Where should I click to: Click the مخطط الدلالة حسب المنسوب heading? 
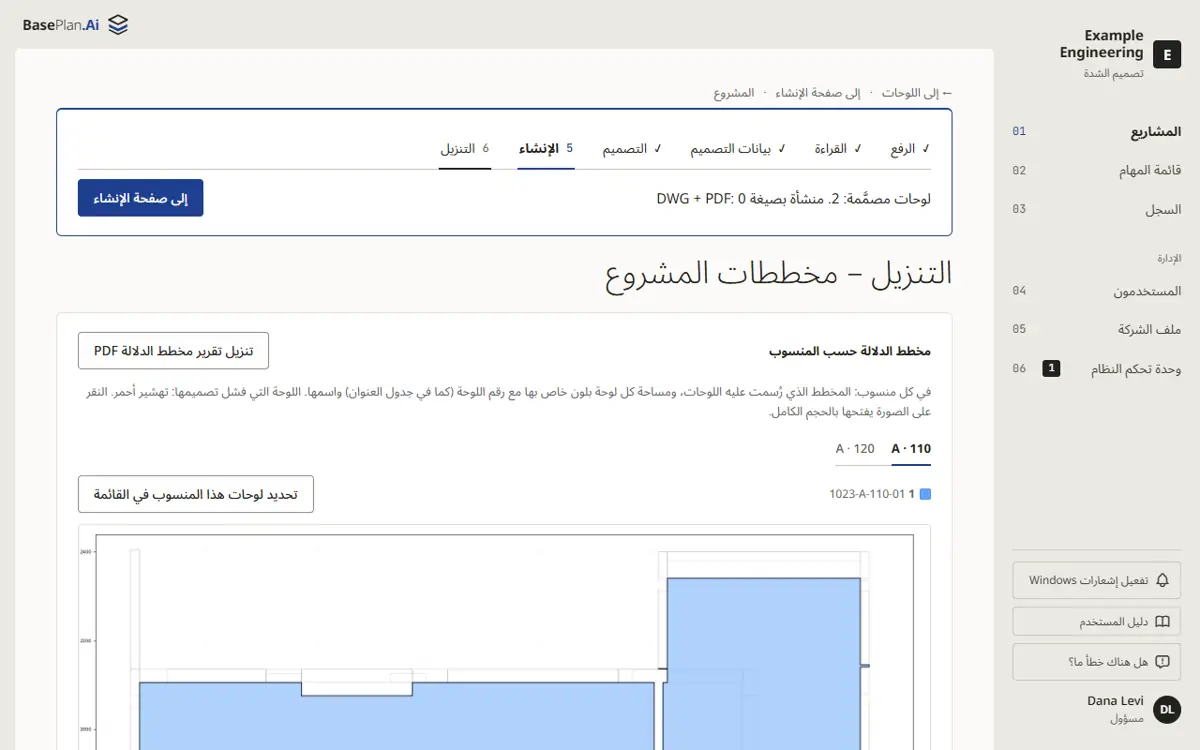coord(850,352)
